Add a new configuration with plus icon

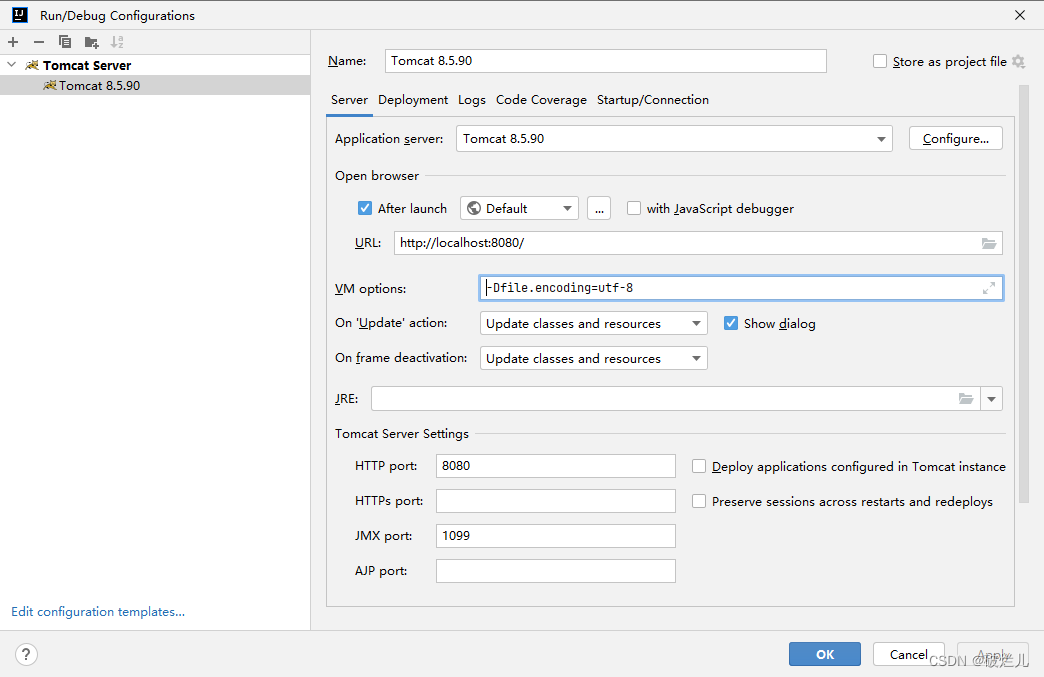point(13,42)
